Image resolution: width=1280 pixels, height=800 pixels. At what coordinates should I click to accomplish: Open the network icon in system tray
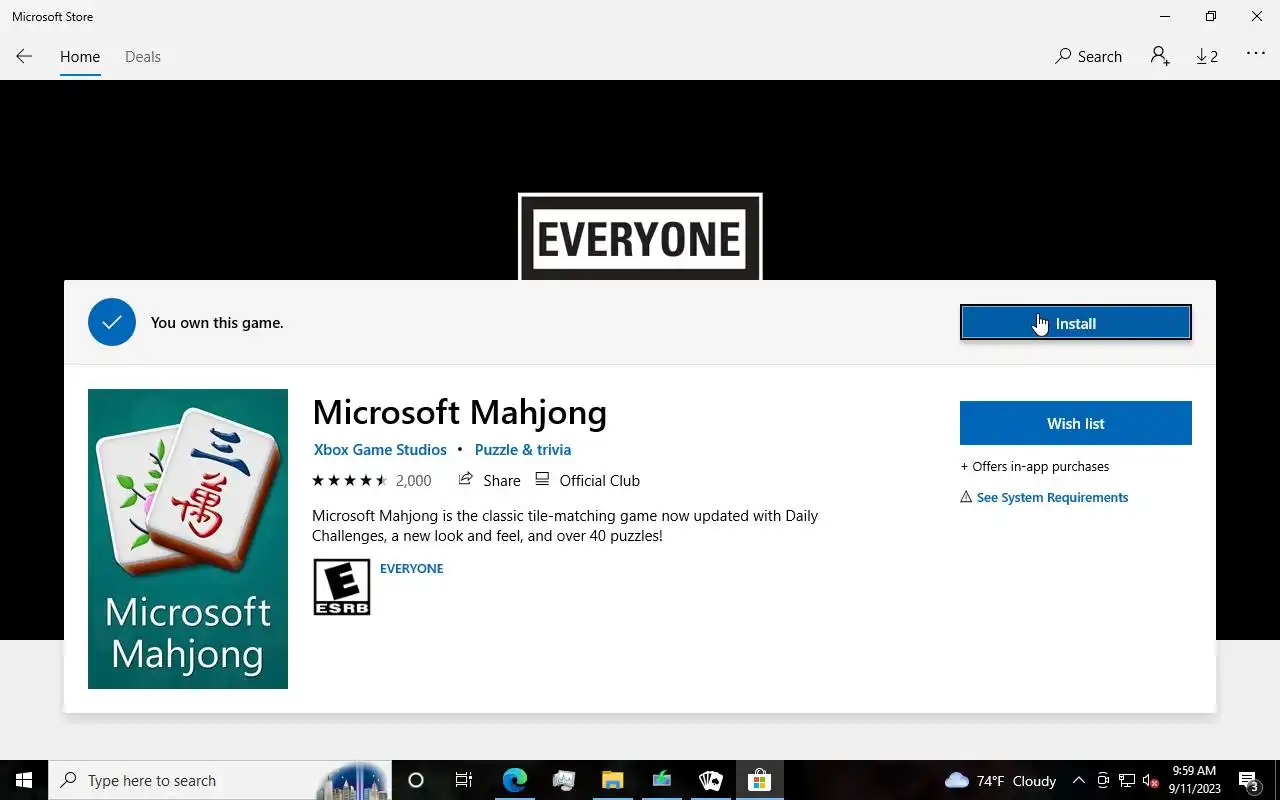[x=1126, y=780]
